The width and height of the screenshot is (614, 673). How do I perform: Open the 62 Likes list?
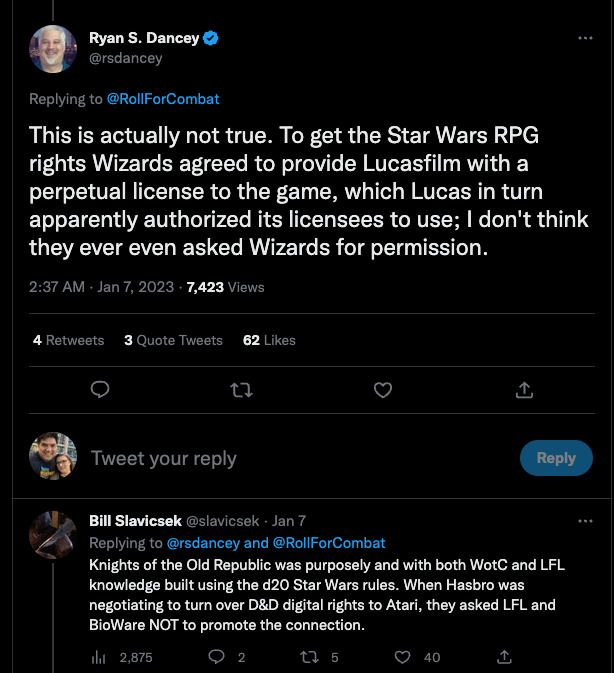[269, 340]
